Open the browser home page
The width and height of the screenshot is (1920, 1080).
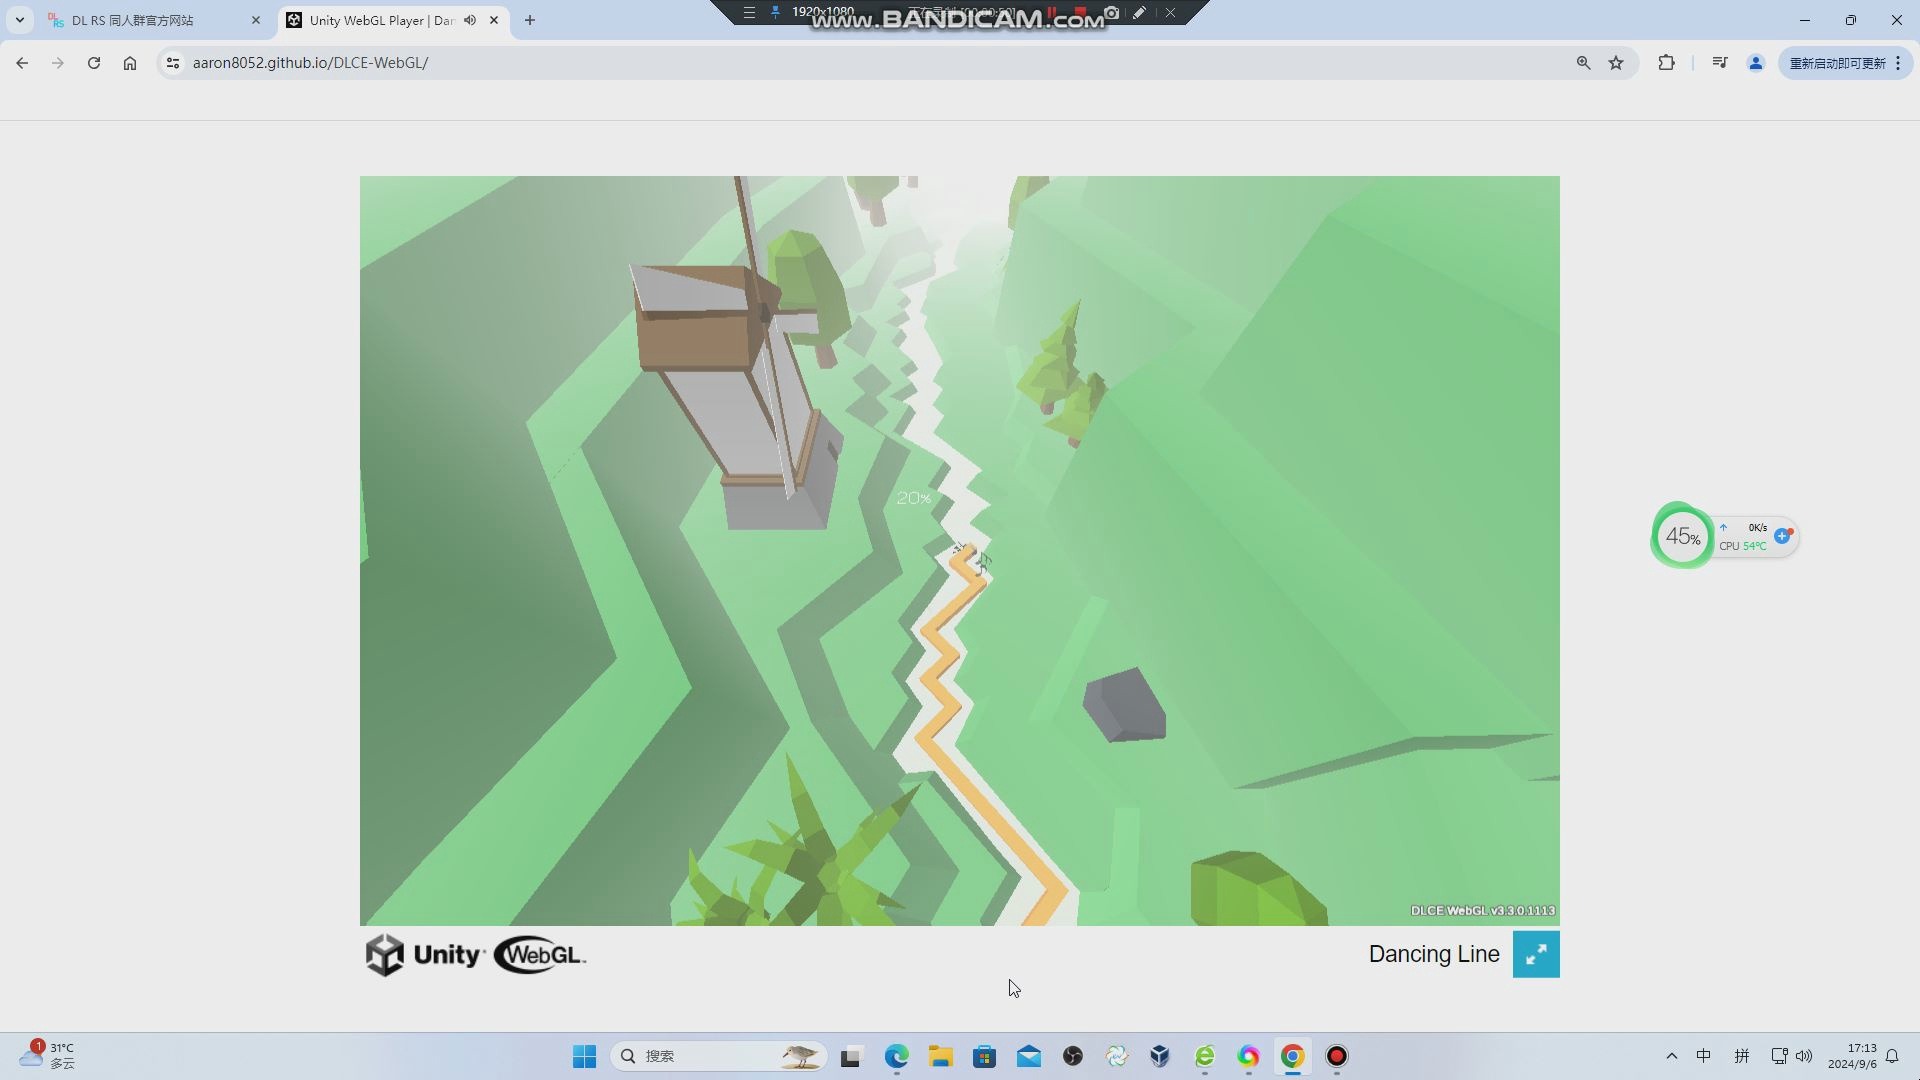click(130, 63)
